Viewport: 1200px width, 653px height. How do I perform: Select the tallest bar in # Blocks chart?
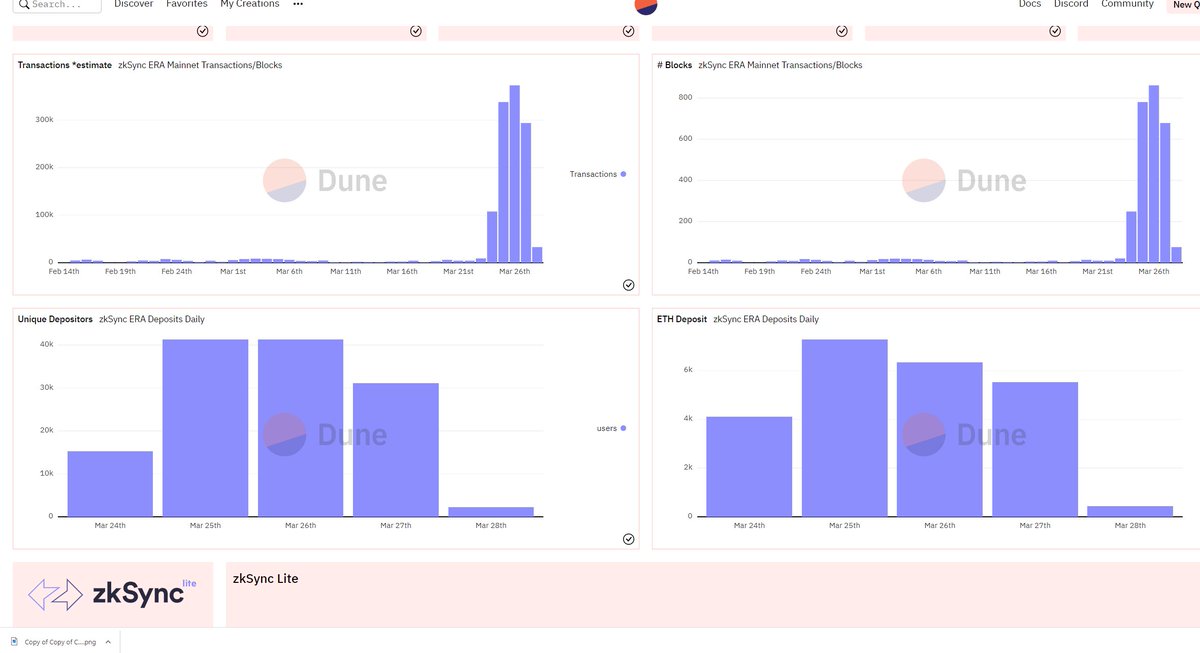pos(1153,174)
